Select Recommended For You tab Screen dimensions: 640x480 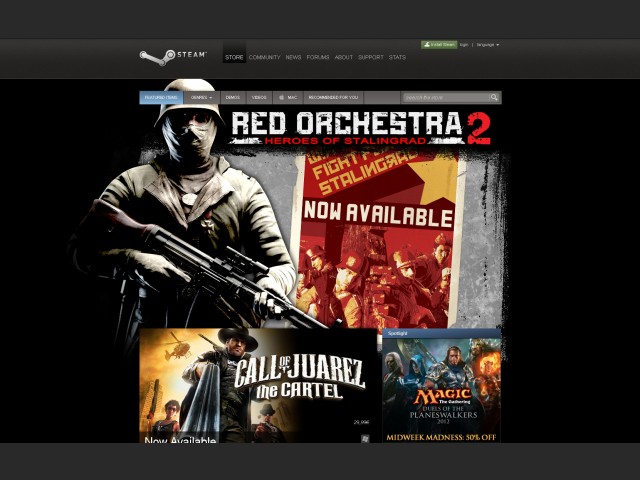tap(333, 98)
